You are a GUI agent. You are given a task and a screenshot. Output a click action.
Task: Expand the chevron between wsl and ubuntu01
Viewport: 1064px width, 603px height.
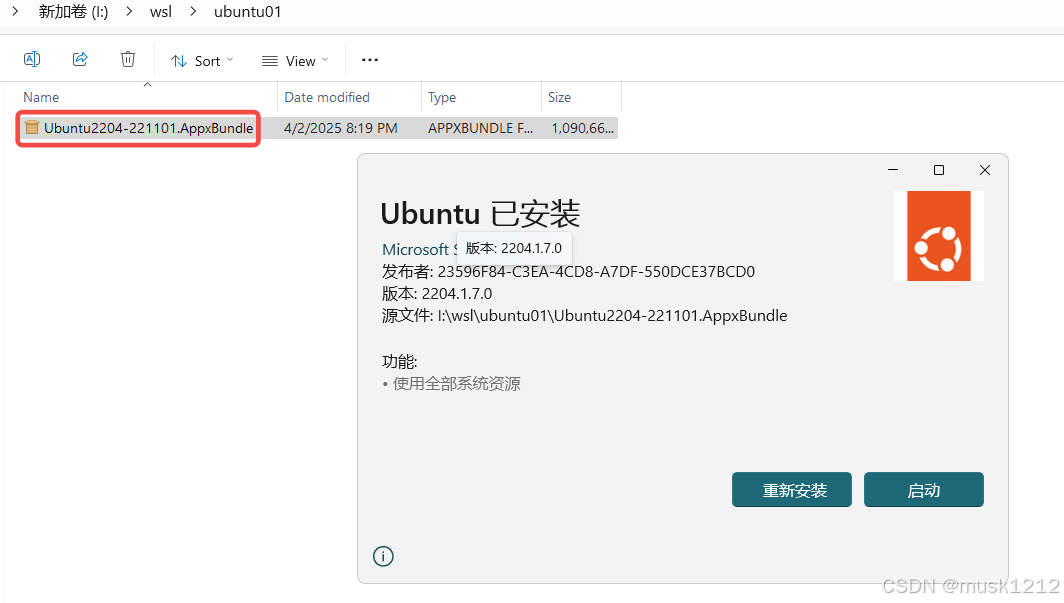coord(193,12)
